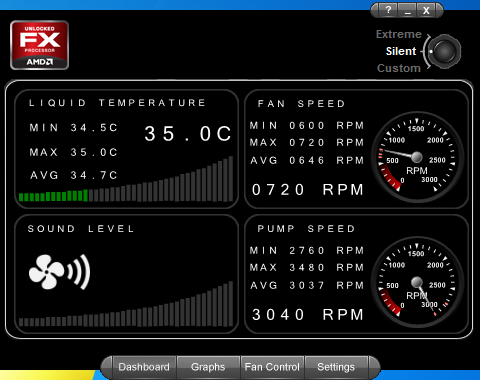Viewport: 480px width, 380px height.
Task: Open the Settings tab
Action: pyautogui.click(x=336, y=367)
